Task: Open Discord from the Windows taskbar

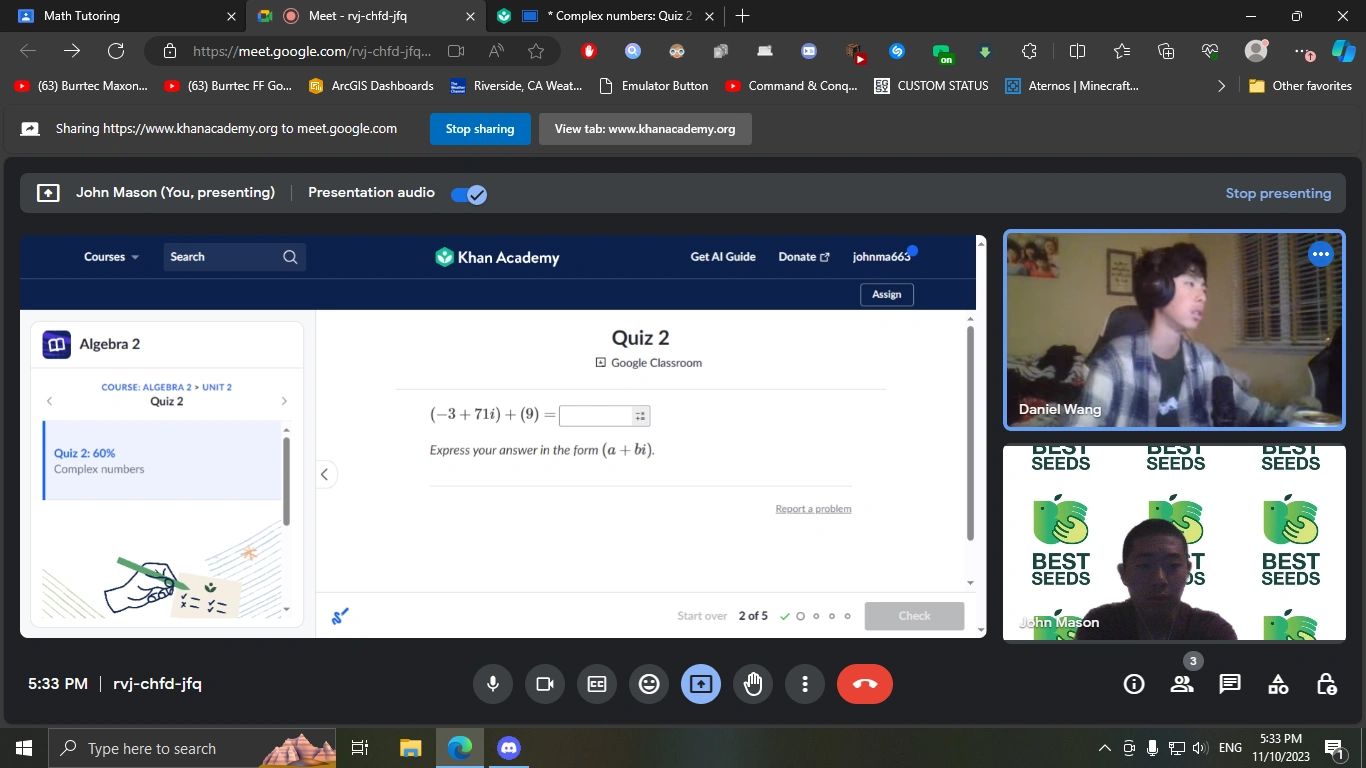Action: (509, 748)
